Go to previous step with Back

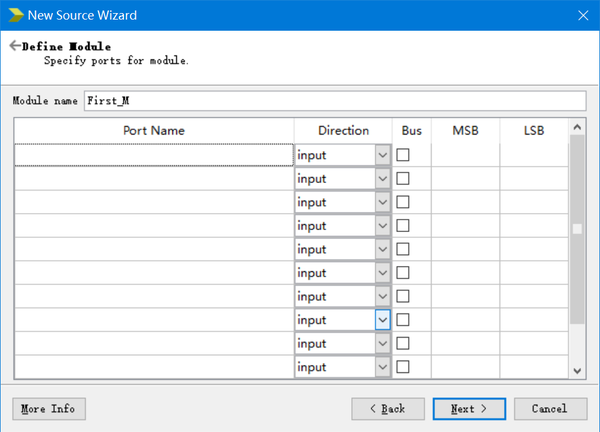tap(387, 408)
